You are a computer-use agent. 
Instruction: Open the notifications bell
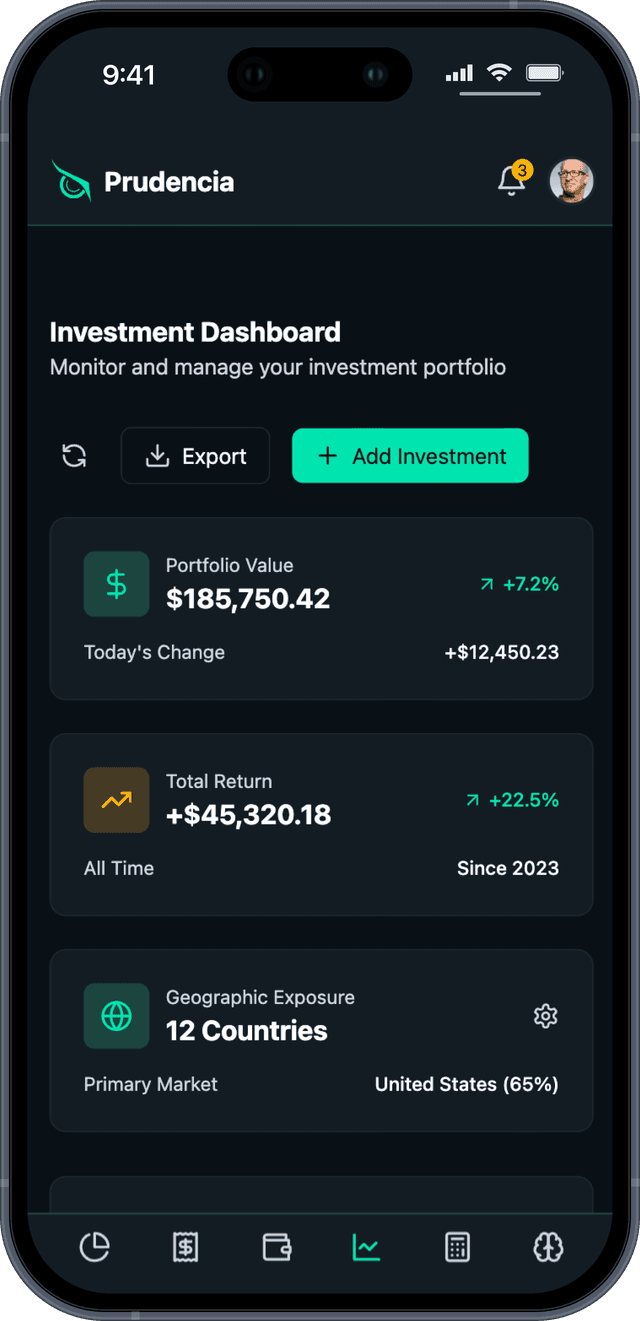(511, 182)
